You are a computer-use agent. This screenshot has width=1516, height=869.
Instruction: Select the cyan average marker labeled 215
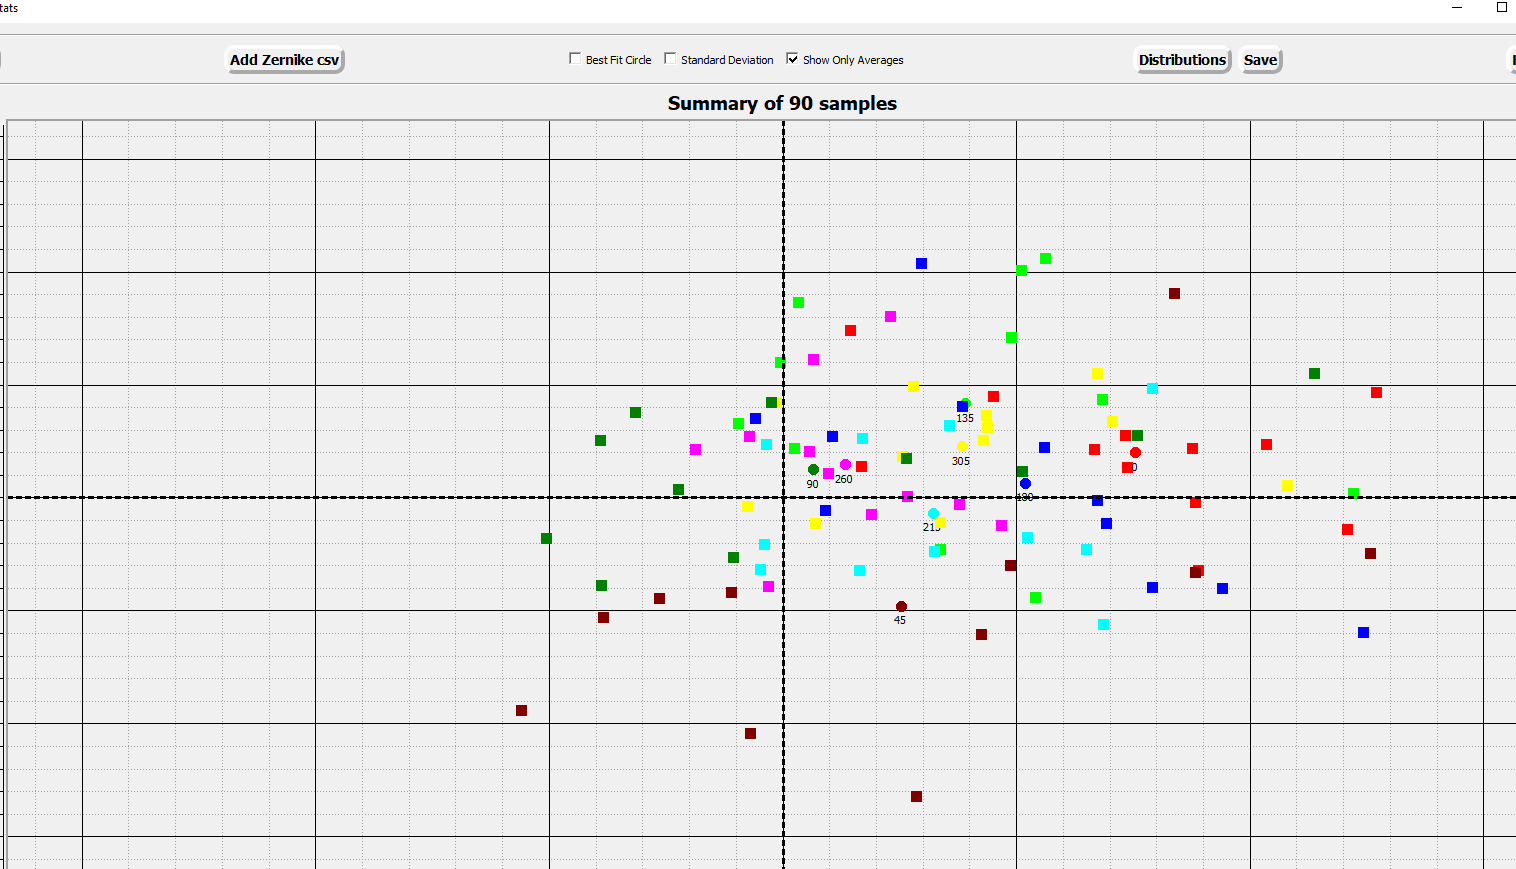935,513
